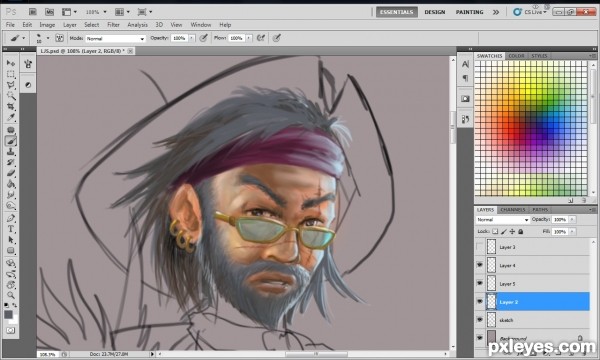
Task: Open Tool Preset picker dropdown
Action: click(24, 38)
